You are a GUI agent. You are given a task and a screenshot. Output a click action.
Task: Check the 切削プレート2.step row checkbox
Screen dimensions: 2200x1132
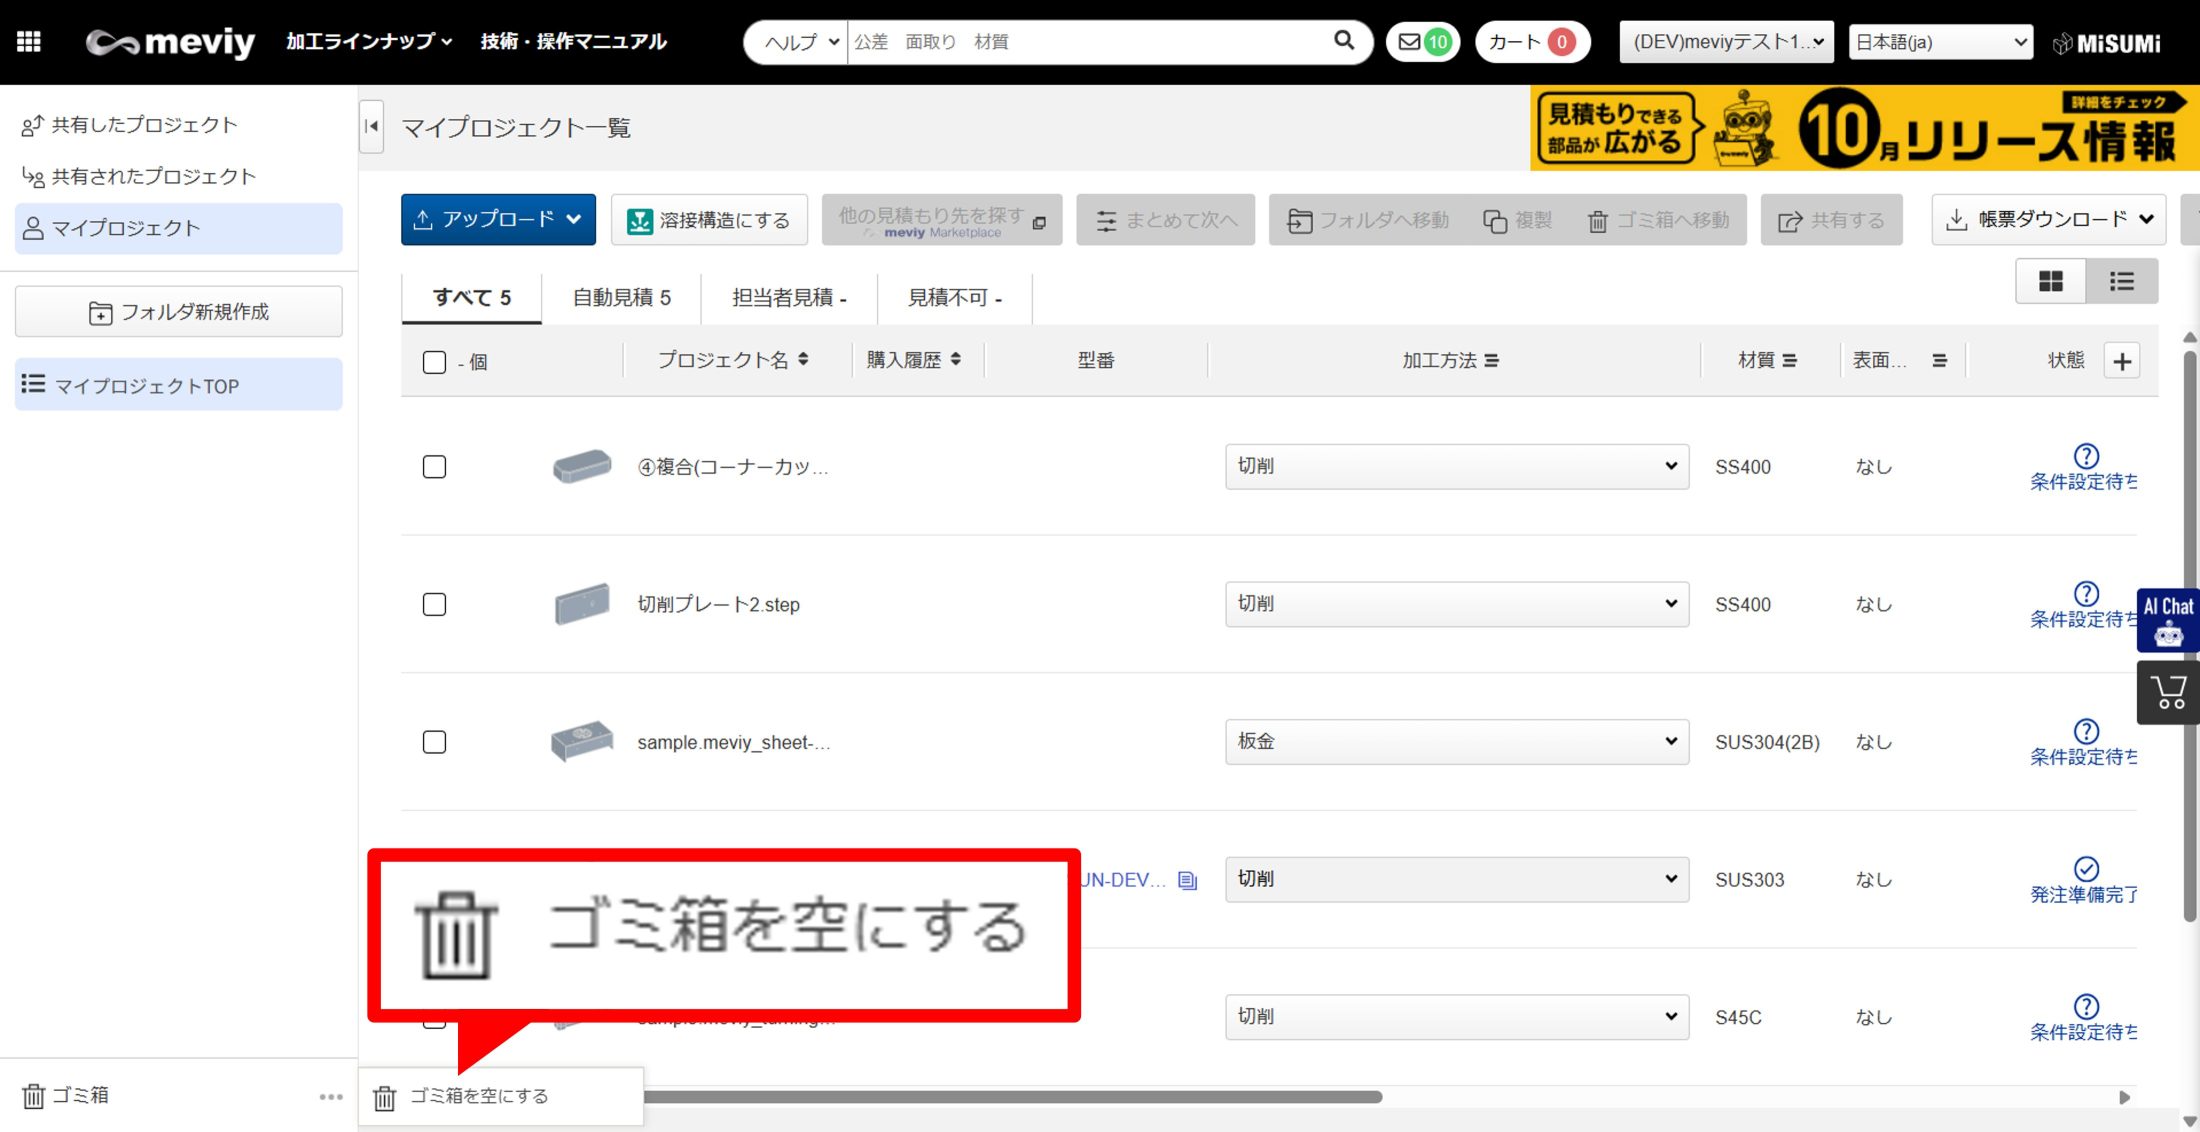coord(434,605)
